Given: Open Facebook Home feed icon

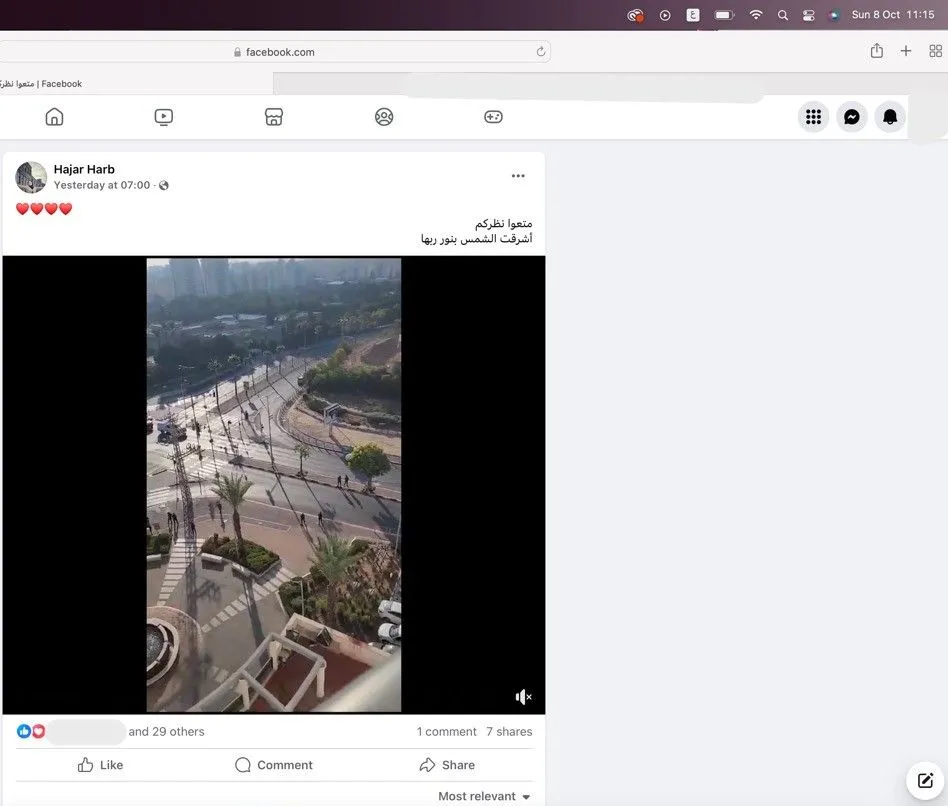Looking at the screenshot, I should click(55, 117).
